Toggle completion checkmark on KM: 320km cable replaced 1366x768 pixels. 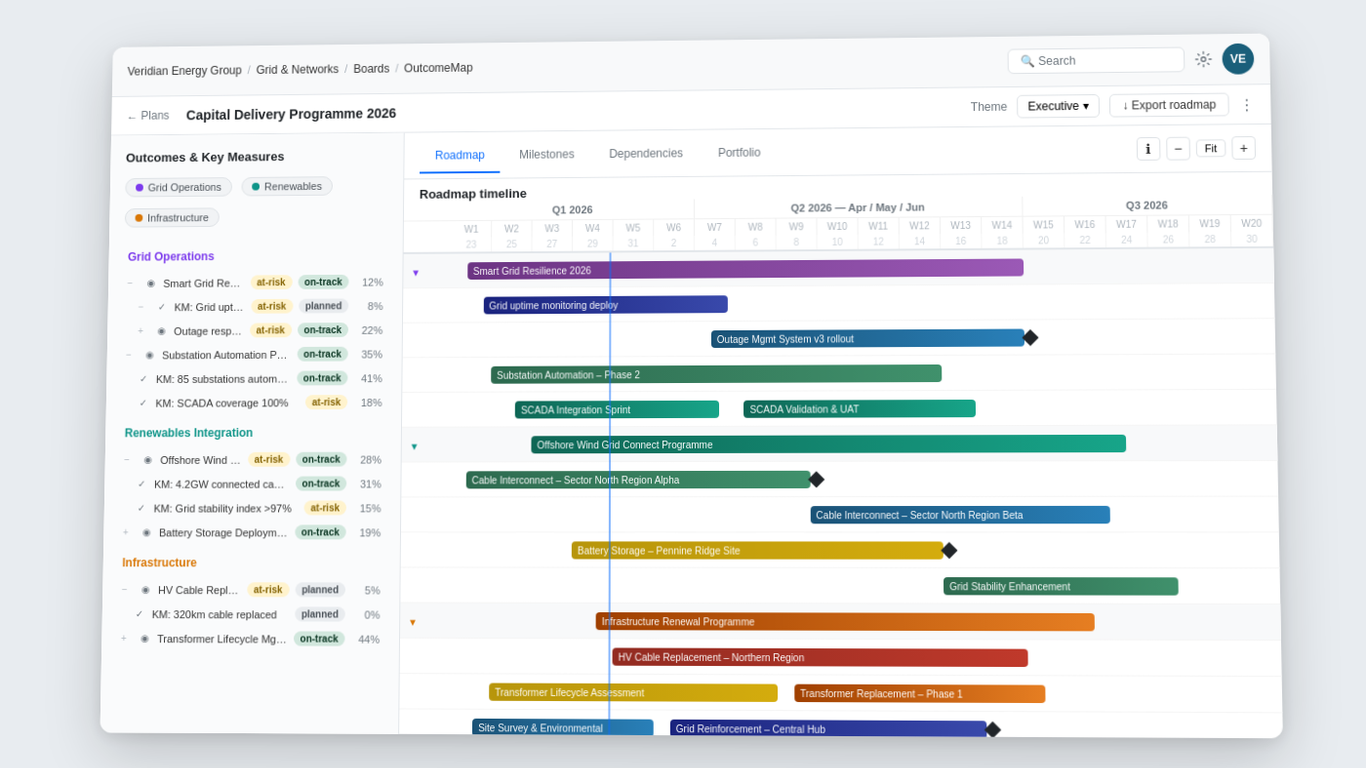click(139, 614)
